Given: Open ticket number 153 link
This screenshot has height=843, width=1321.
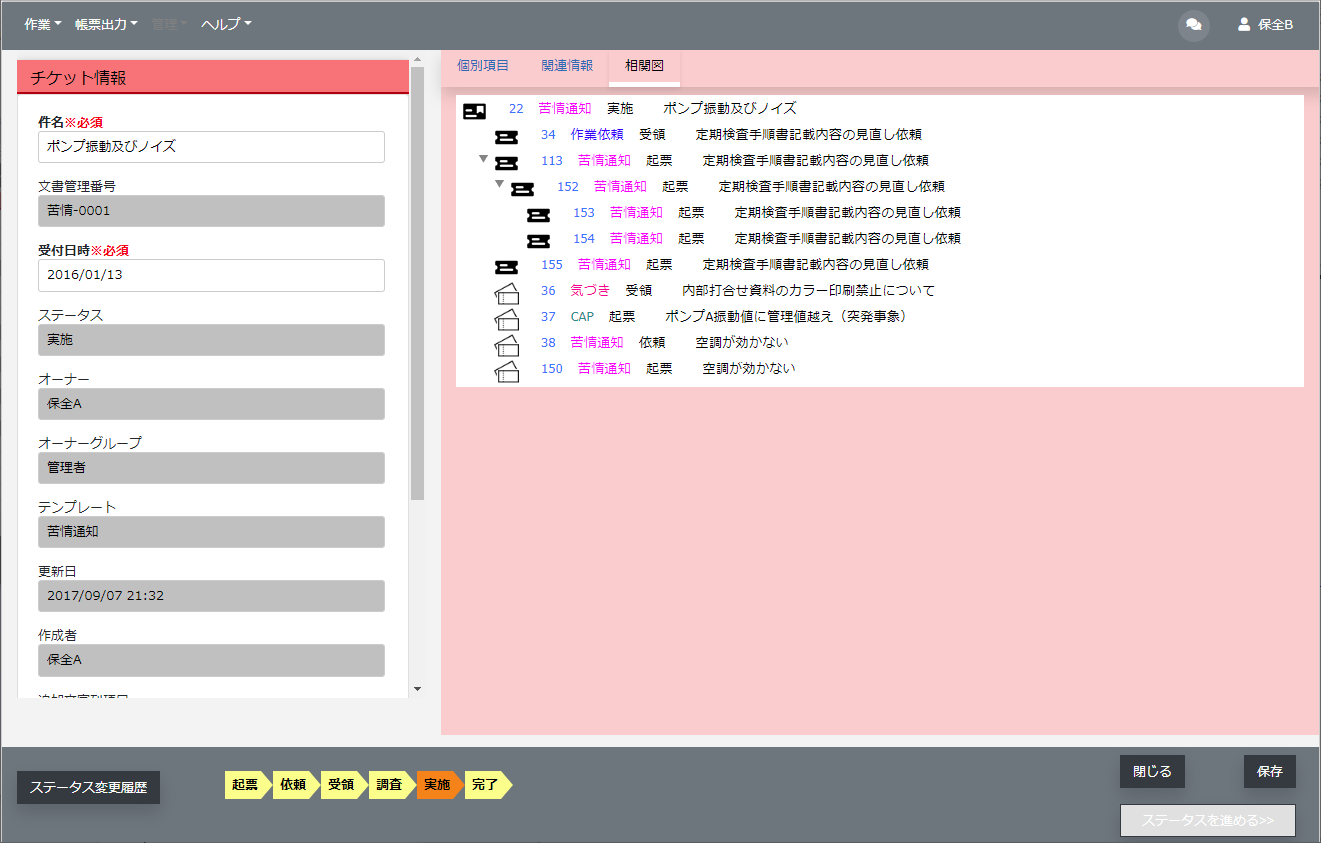Looking at the screenshot, I should (584, 212).
